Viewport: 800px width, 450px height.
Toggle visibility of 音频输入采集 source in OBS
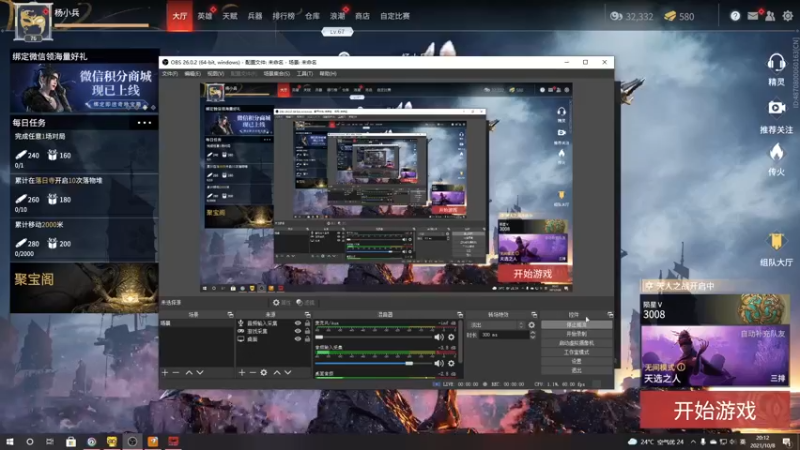pos(297,323)
